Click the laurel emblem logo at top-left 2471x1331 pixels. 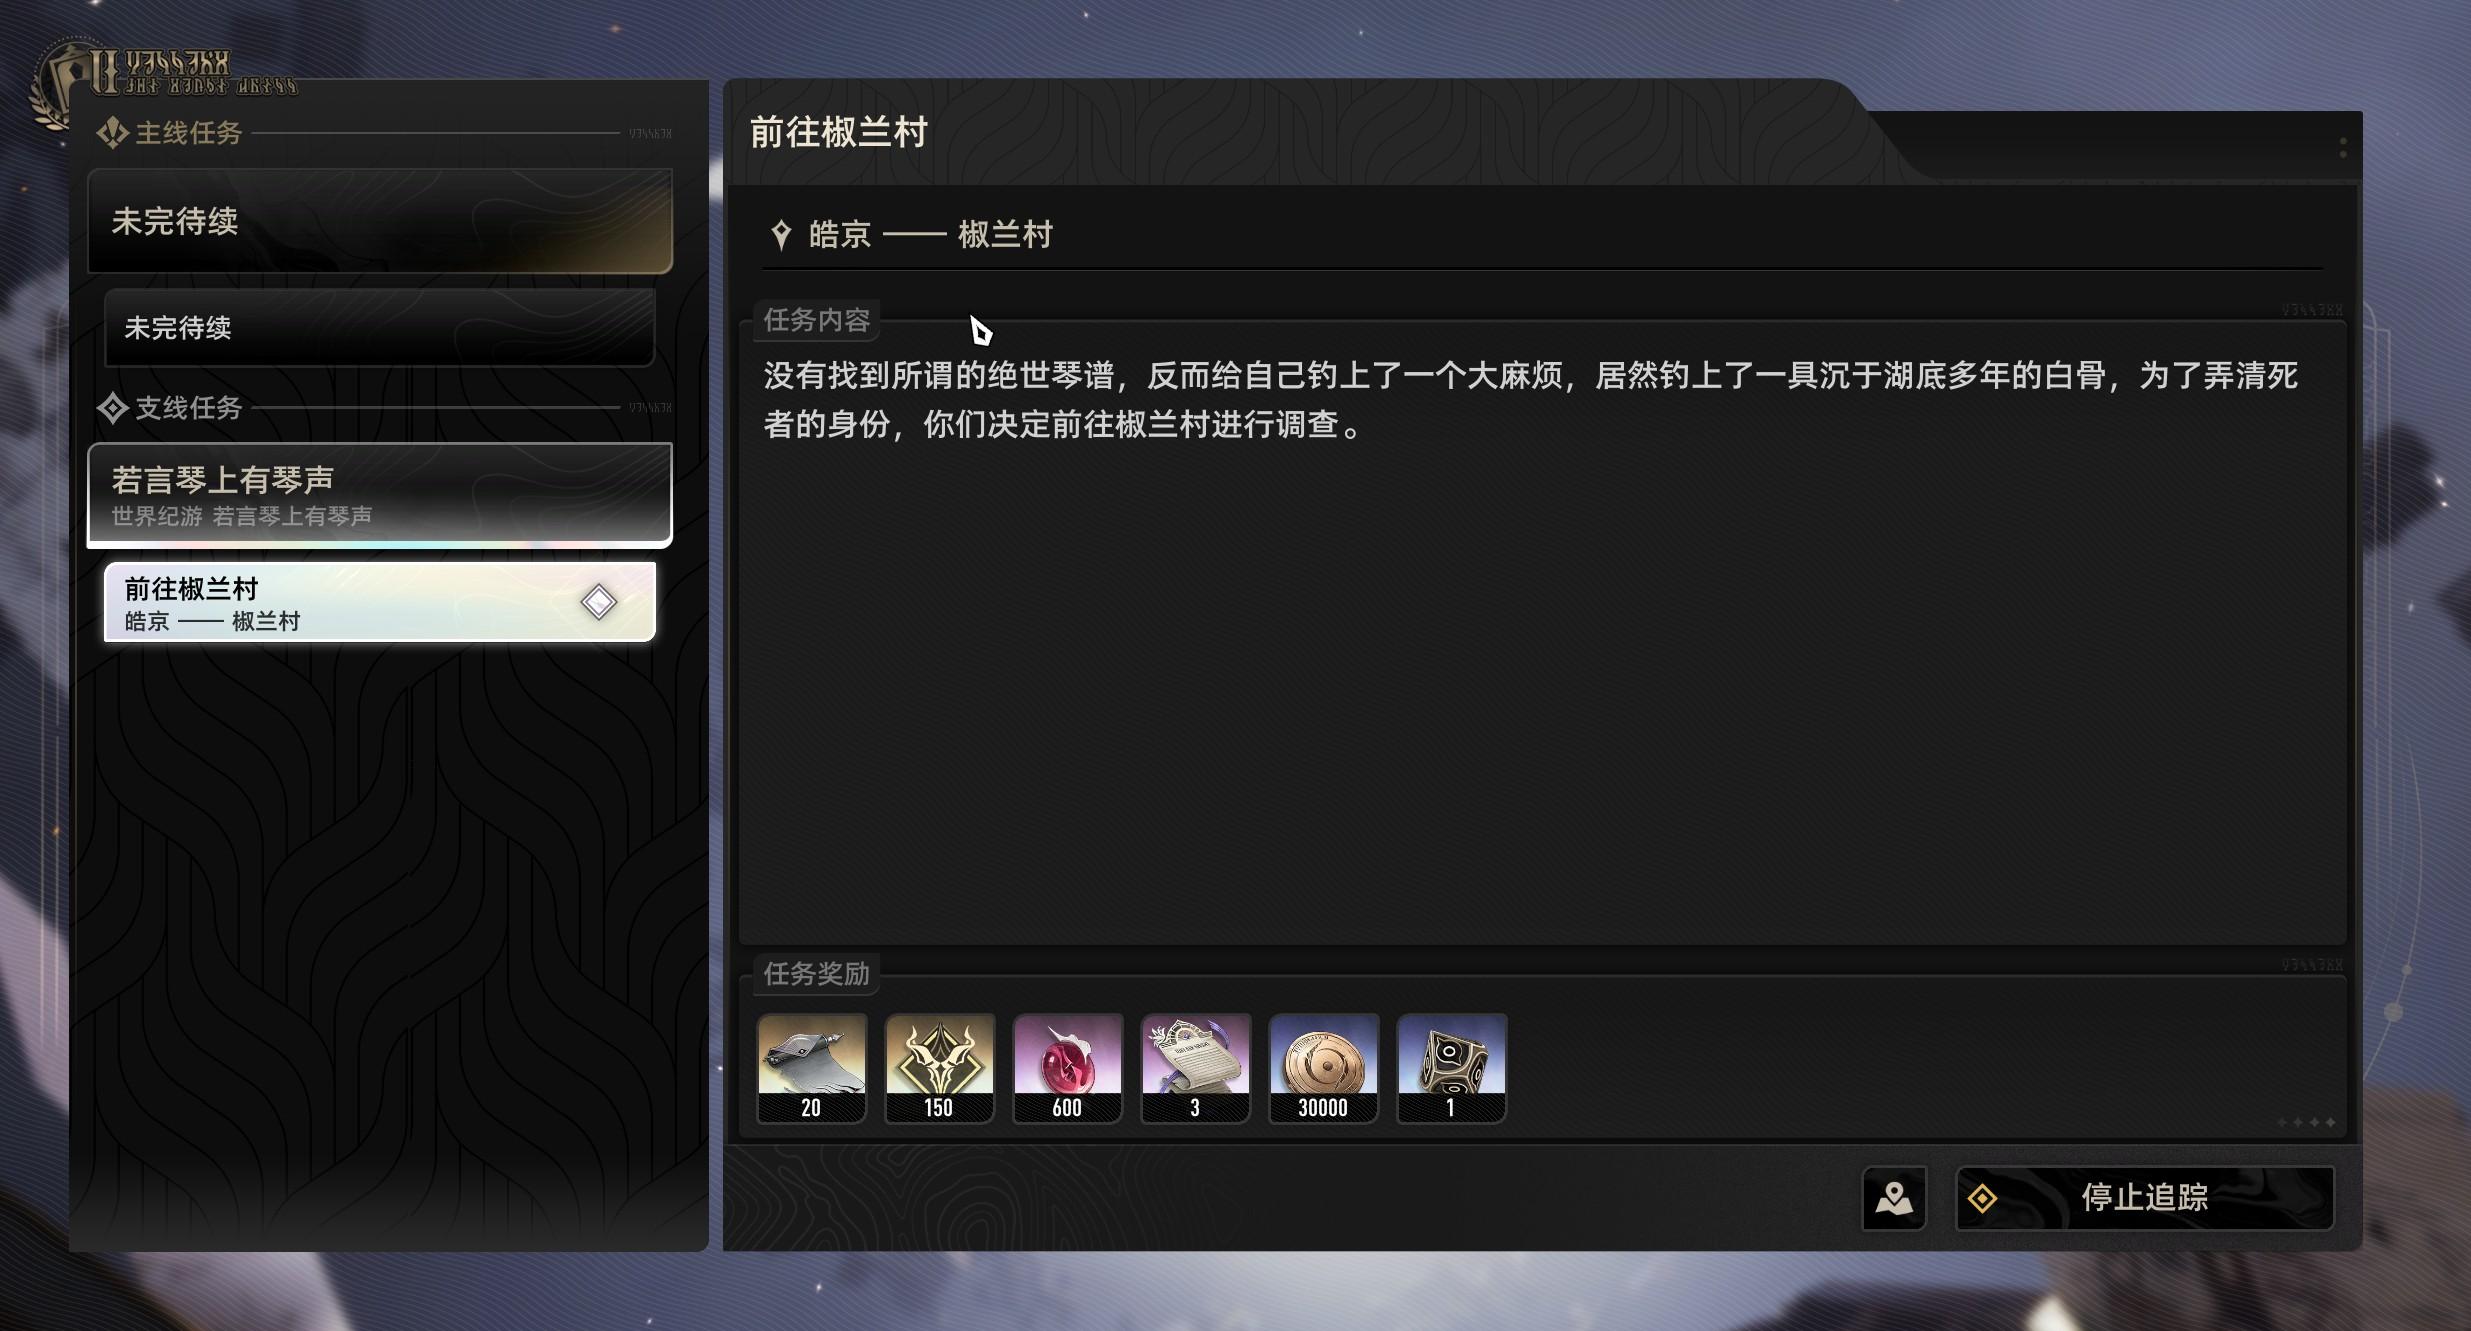click(x=70, y=85)
